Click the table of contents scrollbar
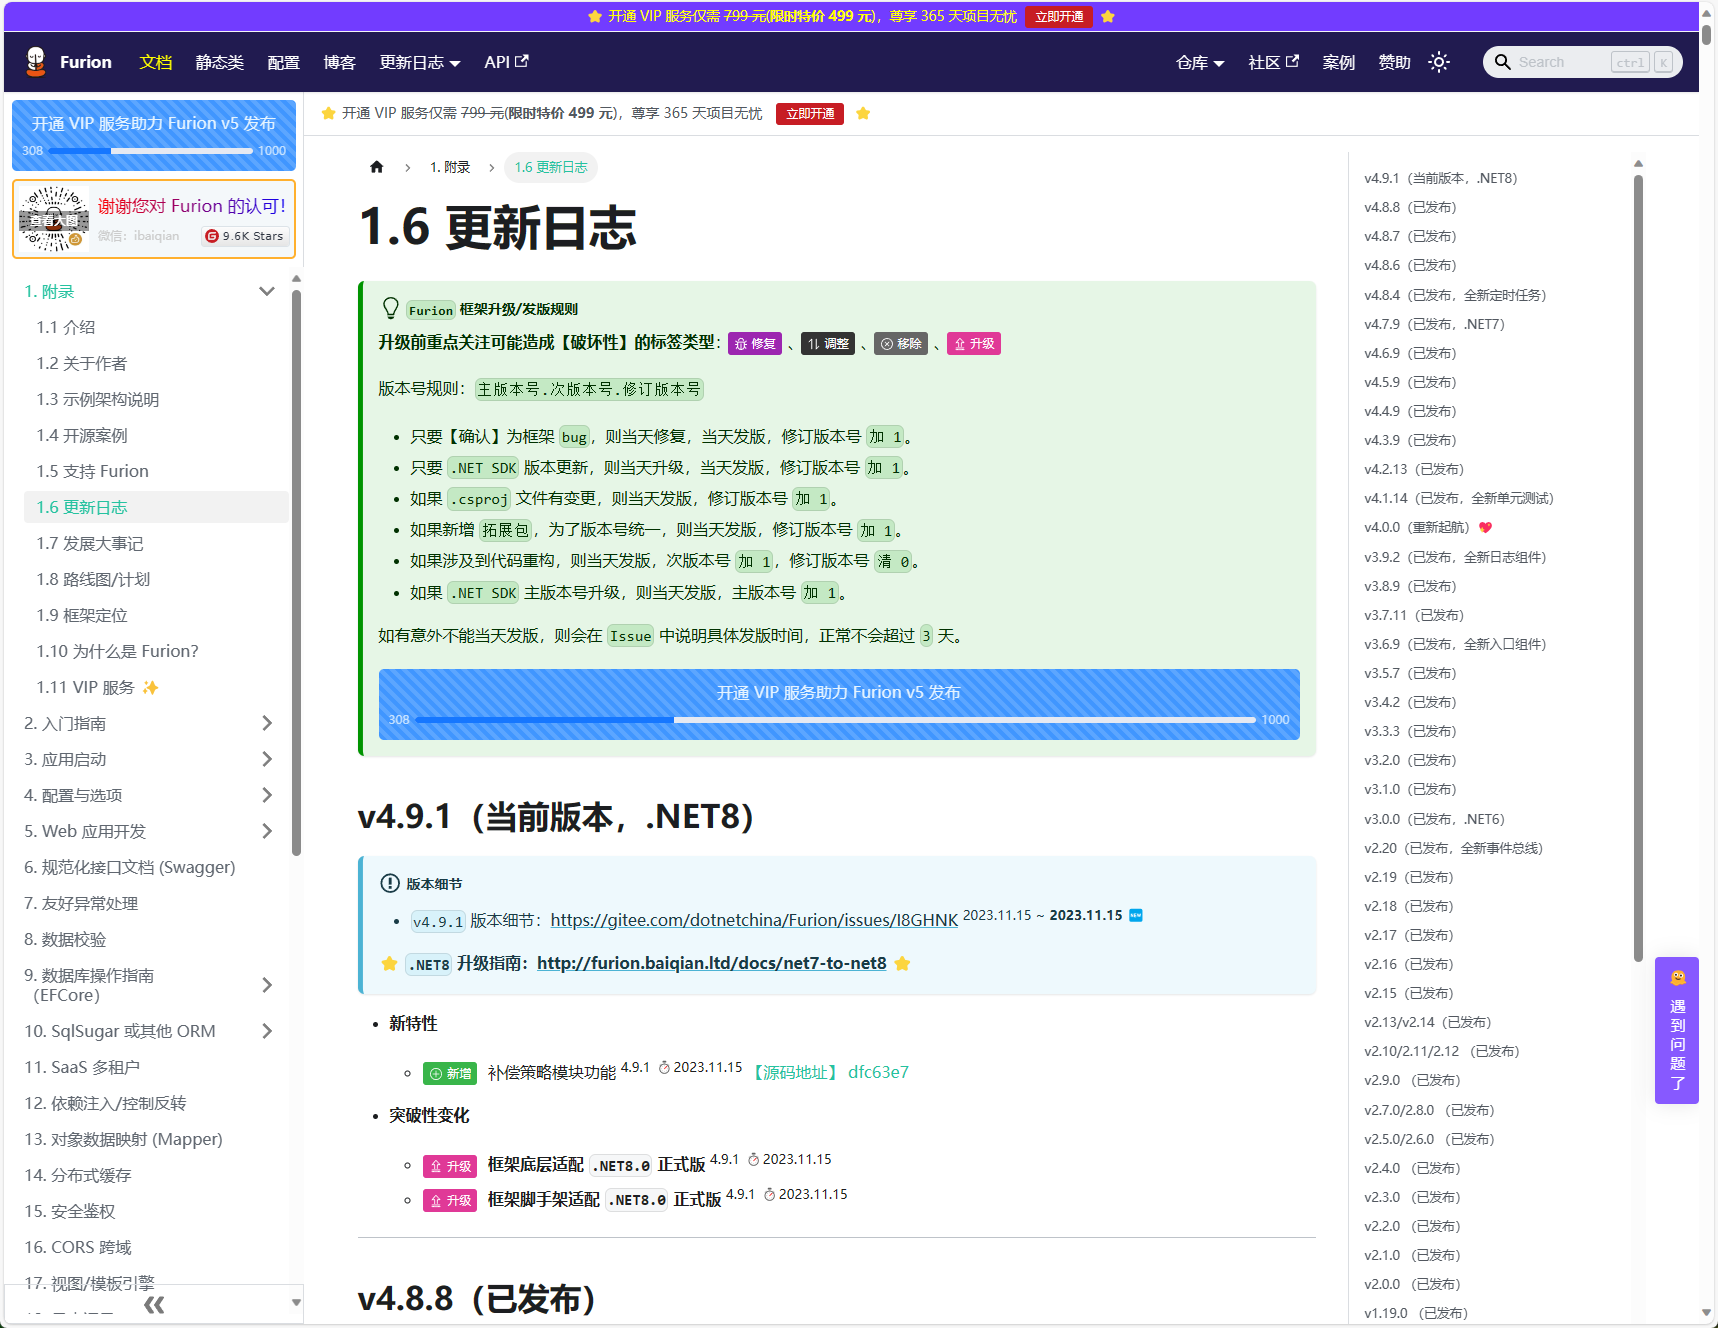The width and height of the screenshot is (1718, 1328). tap(1638, 568)
